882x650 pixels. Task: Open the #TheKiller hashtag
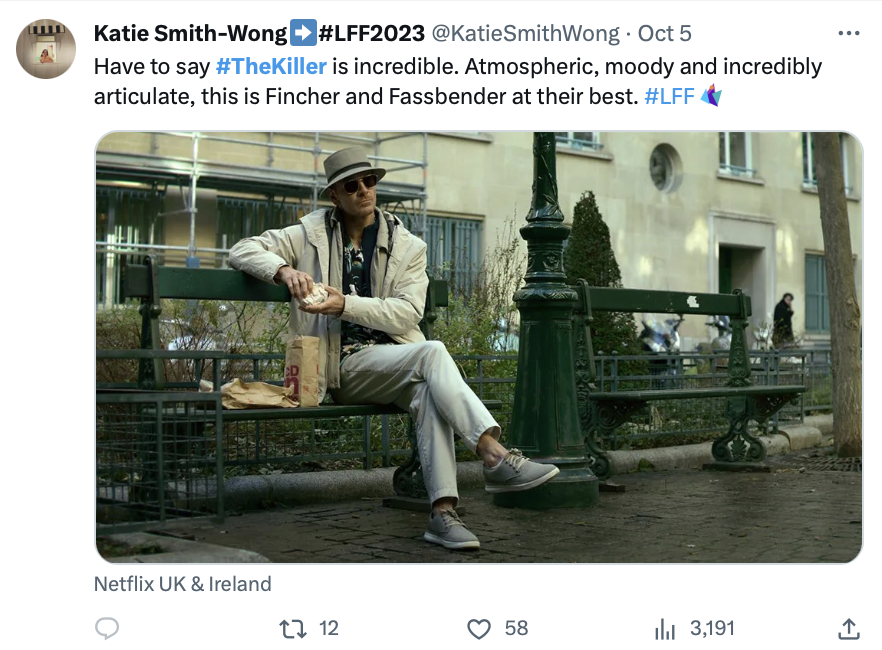271,67
